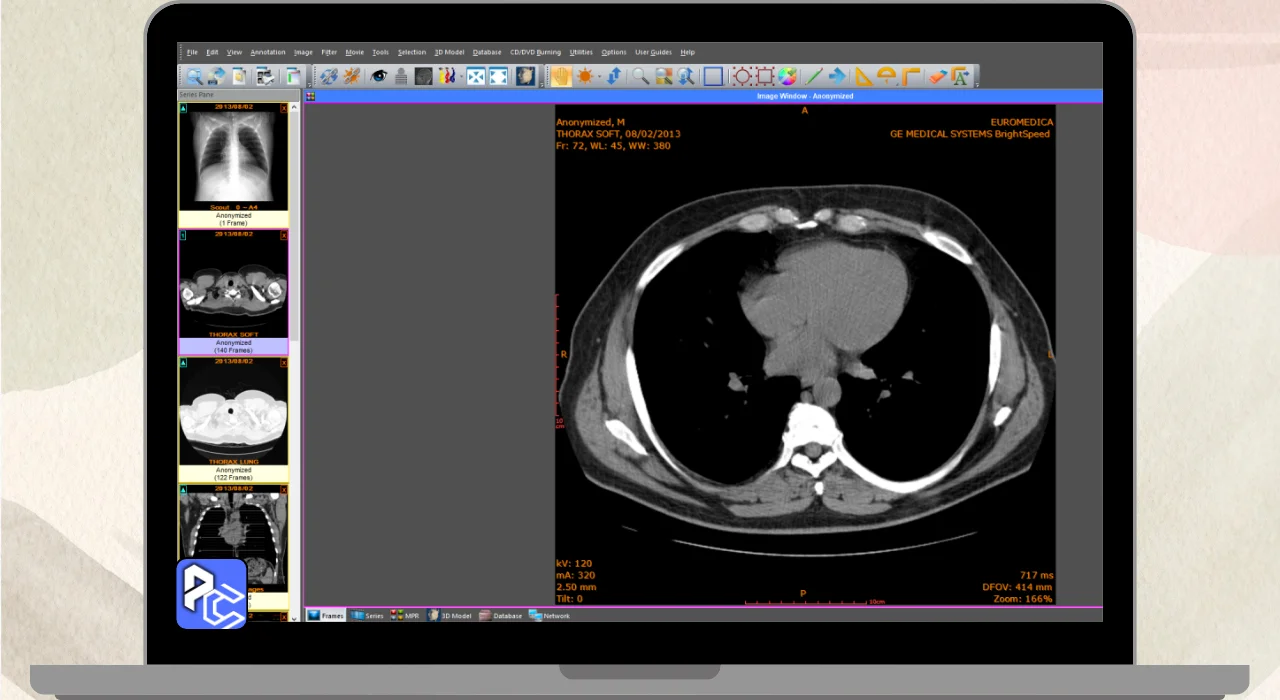Click the eraser annotation tool
Viewport: 1280px width, 700px height.
937,76
